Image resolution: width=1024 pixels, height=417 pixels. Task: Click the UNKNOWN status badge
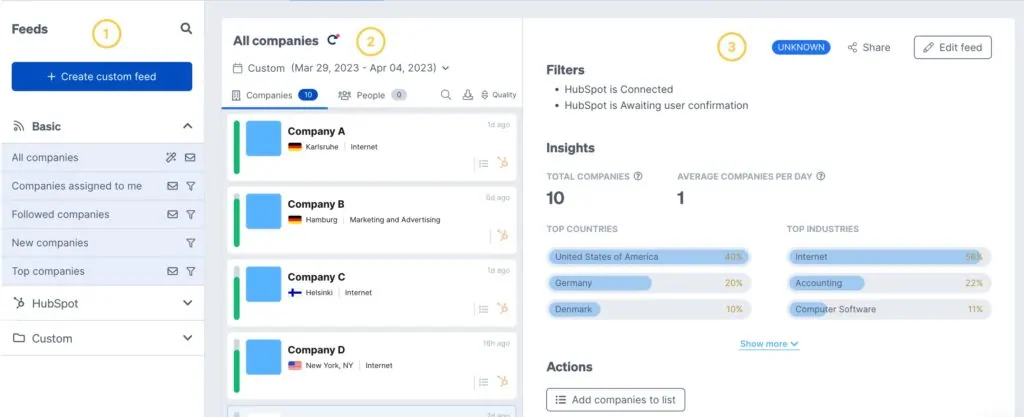pos(801,47)
